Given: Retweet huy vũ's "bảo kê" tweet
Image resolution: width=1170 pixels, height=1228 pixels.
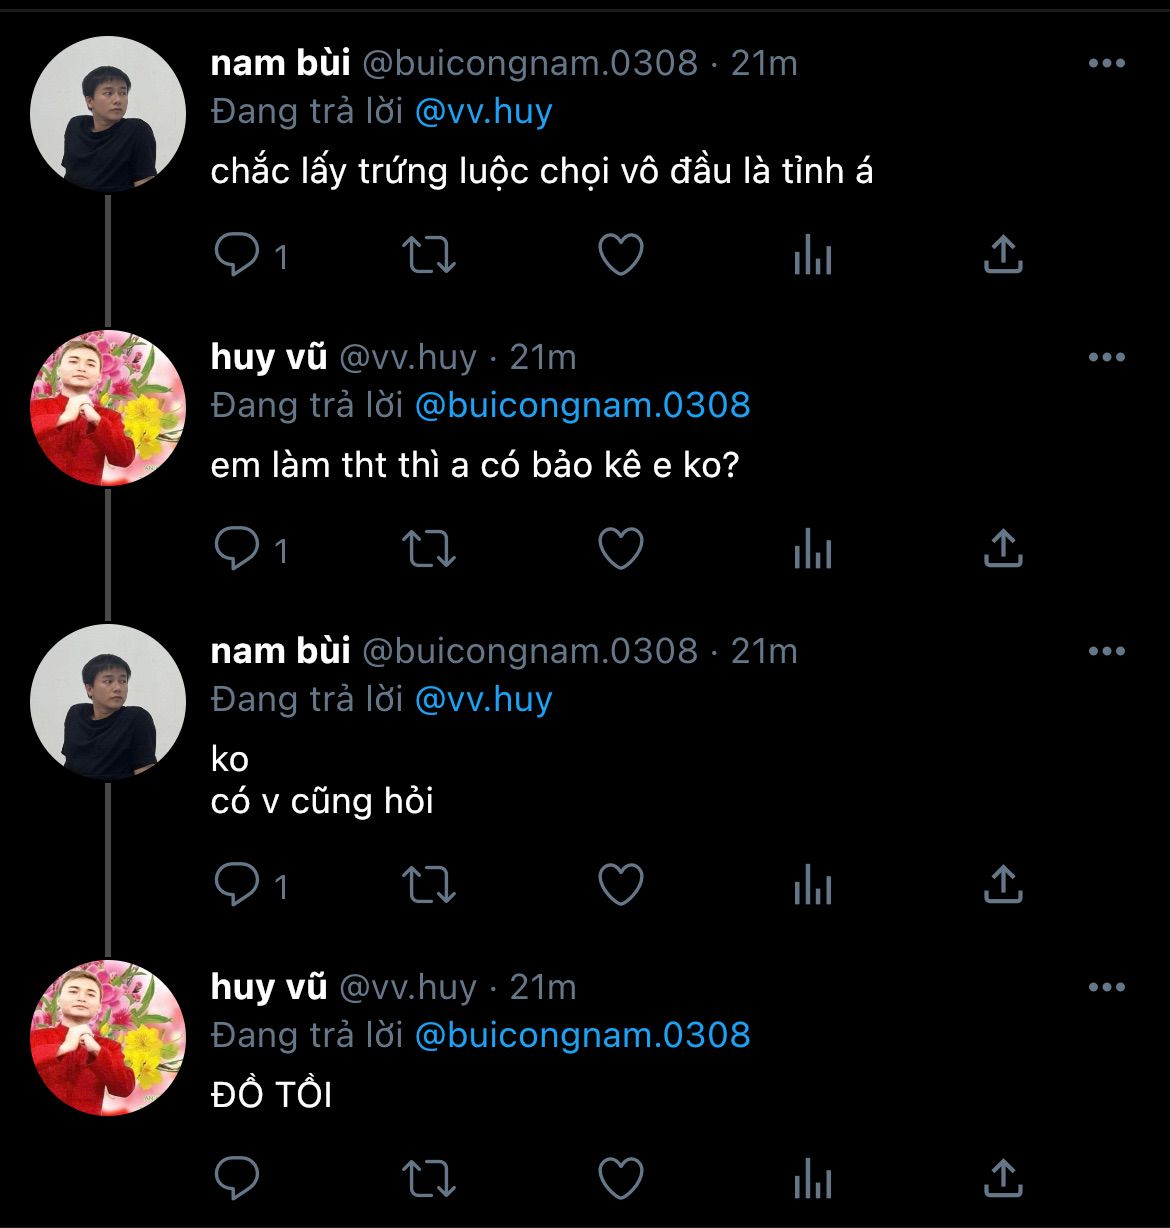Looking at the screenshot, I should coord(428,548).
